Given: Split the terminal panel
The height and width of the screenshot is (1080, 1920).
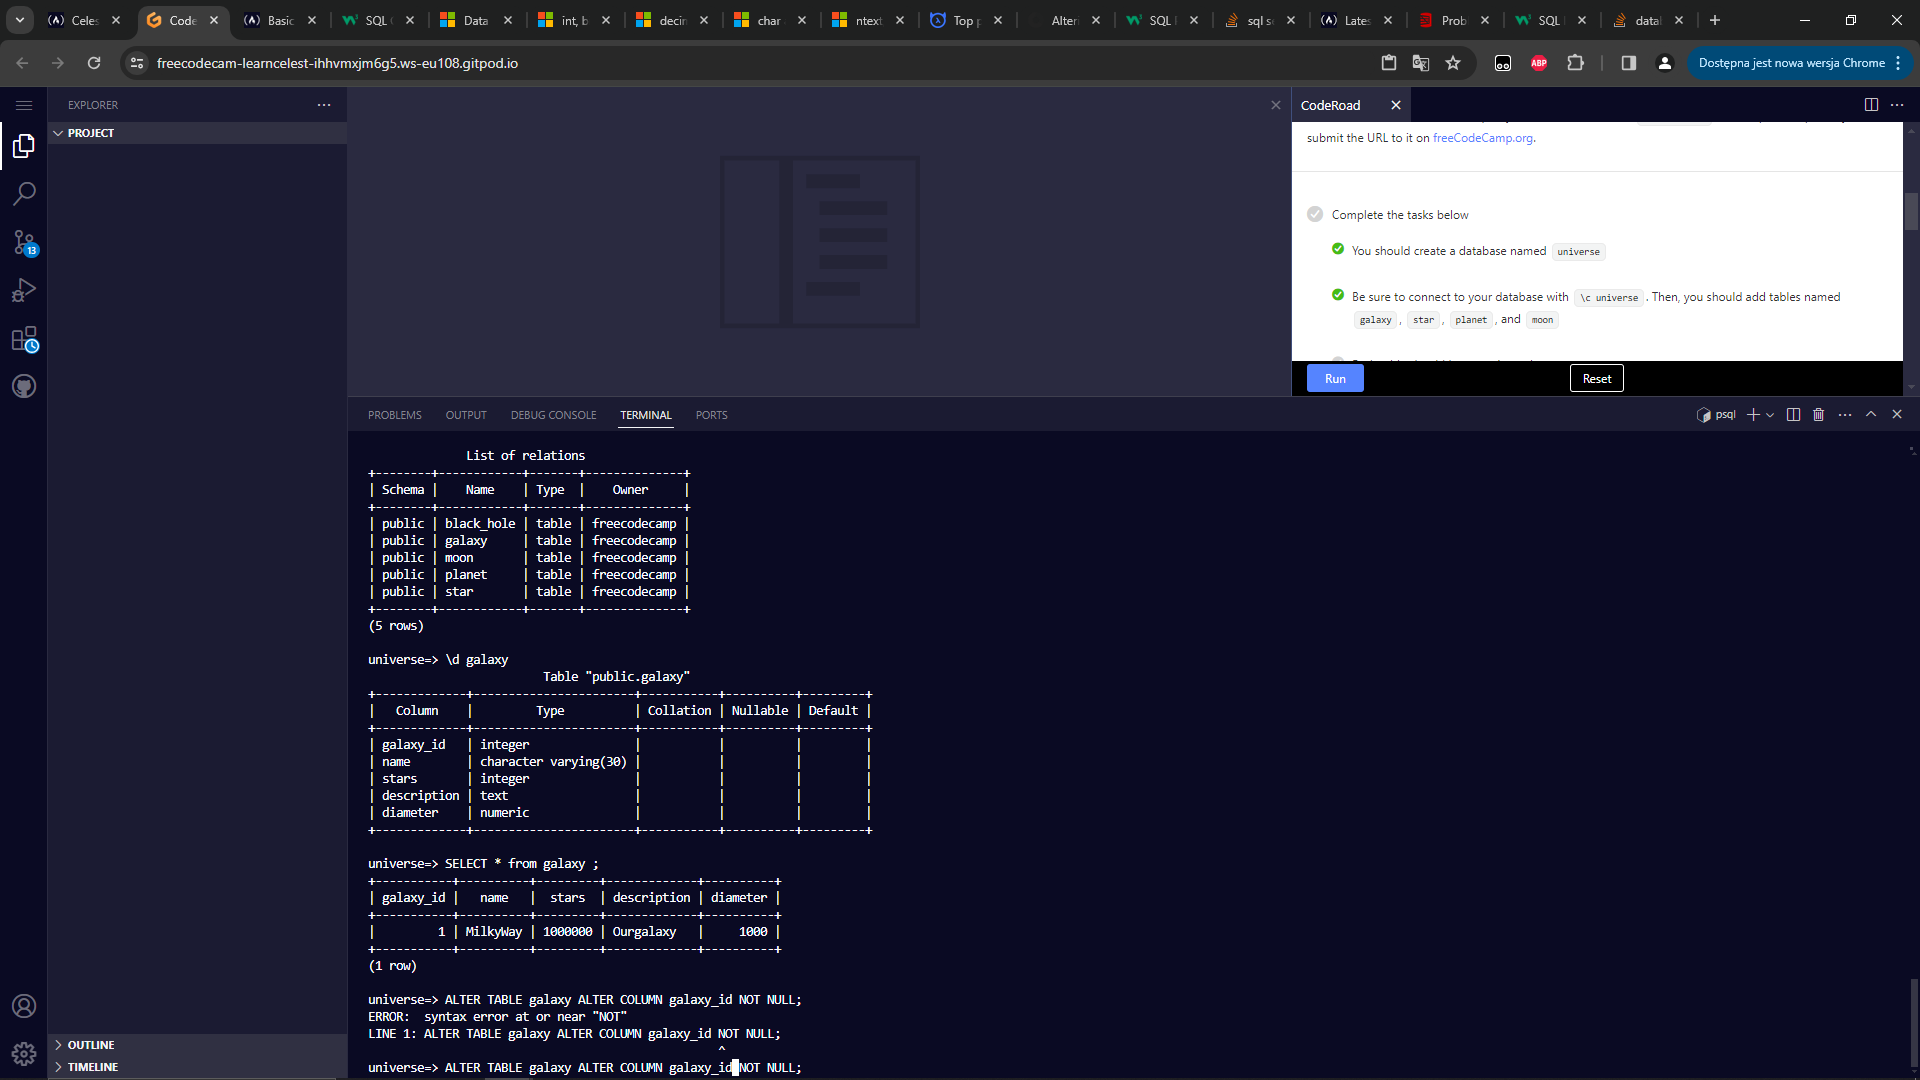Looking at the screenshot, I should coord(1793,415).
